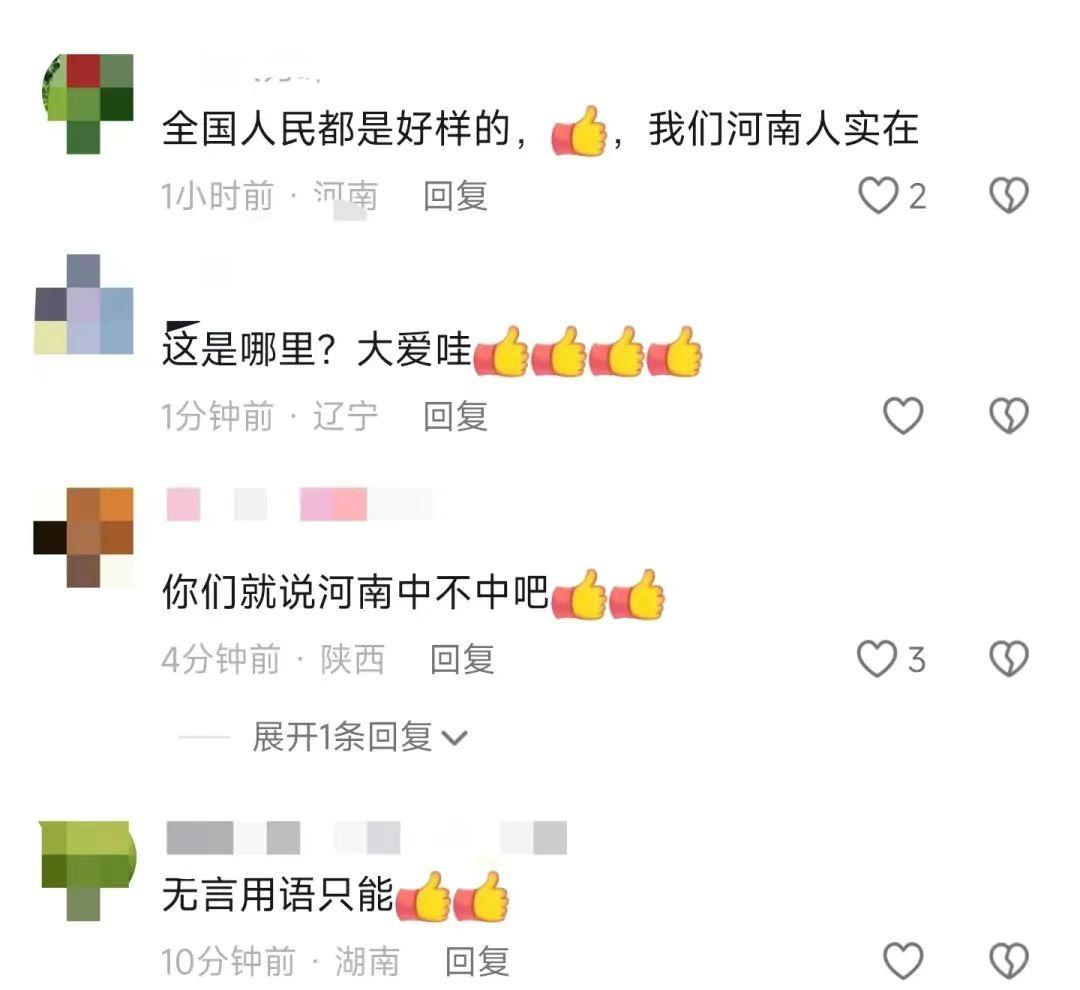Tap broken heart on the 湖南 comment
The width and height of the screenshot is (1080, 990).
point(1009,960)
